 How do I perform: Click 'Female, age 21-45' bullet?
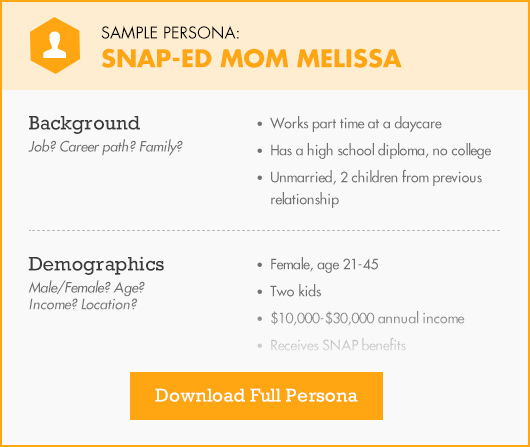click(324, 265)
